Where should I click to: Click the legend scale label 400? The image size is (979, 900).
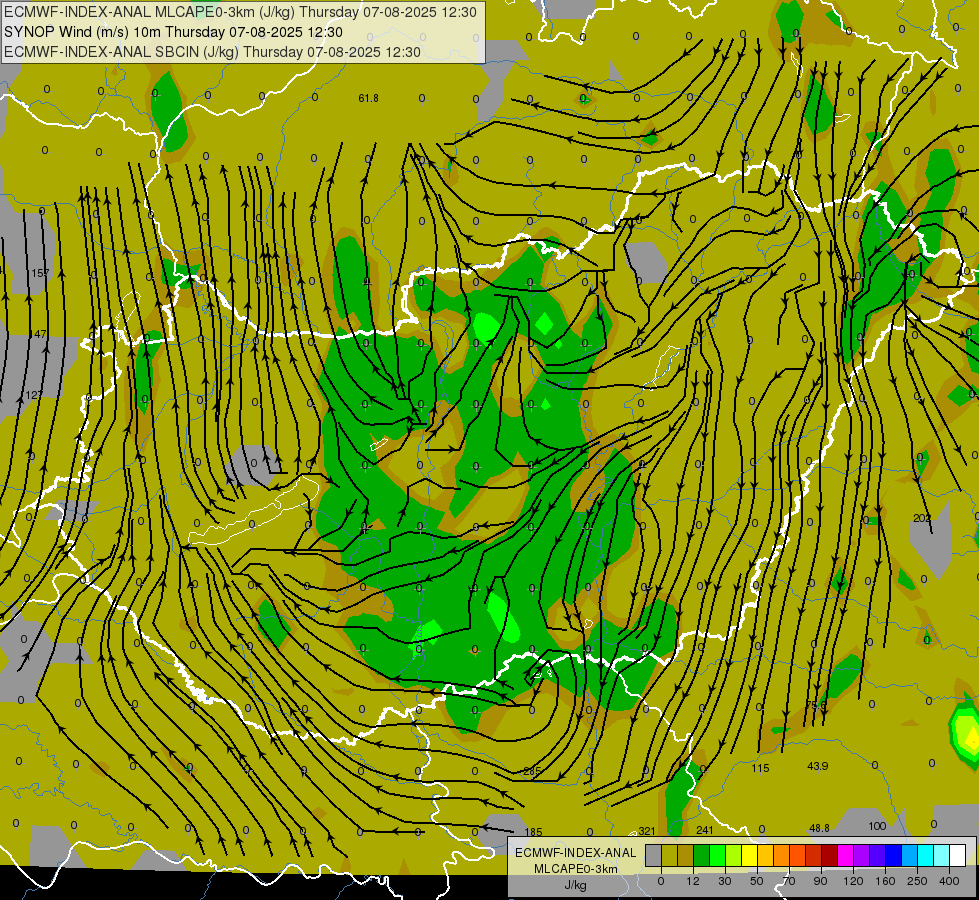[949, 881]
